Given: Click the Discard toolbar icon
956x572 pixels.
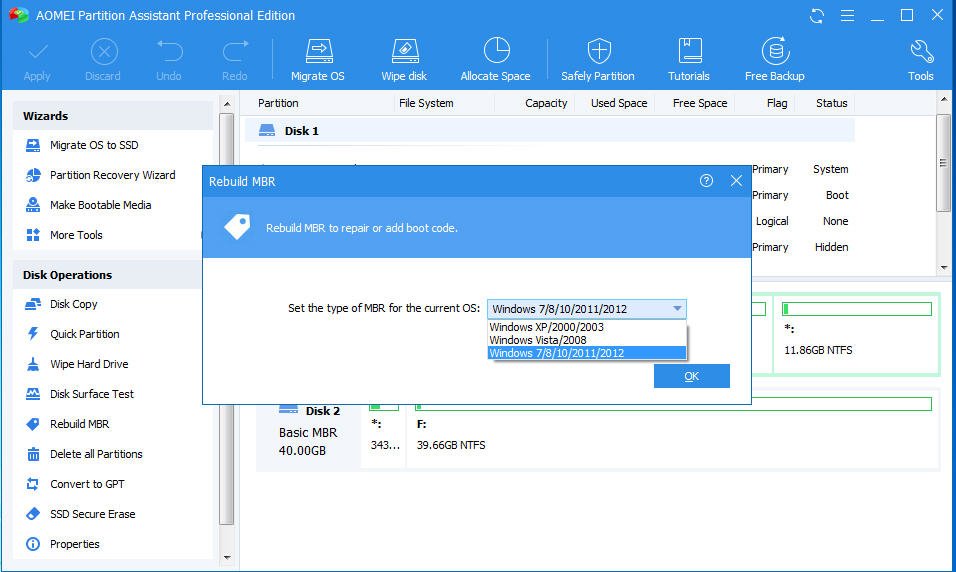Looking at the screenshot, I should tap(104, 52).
